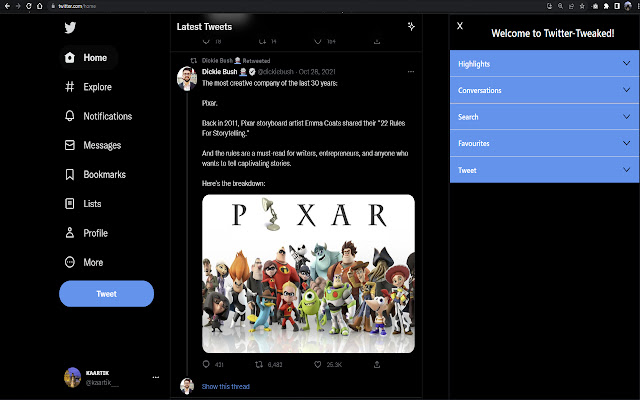This screenshot has width=640, height=400.
Task: Open Dickie Bush author name link
Action: coord(219,72)
